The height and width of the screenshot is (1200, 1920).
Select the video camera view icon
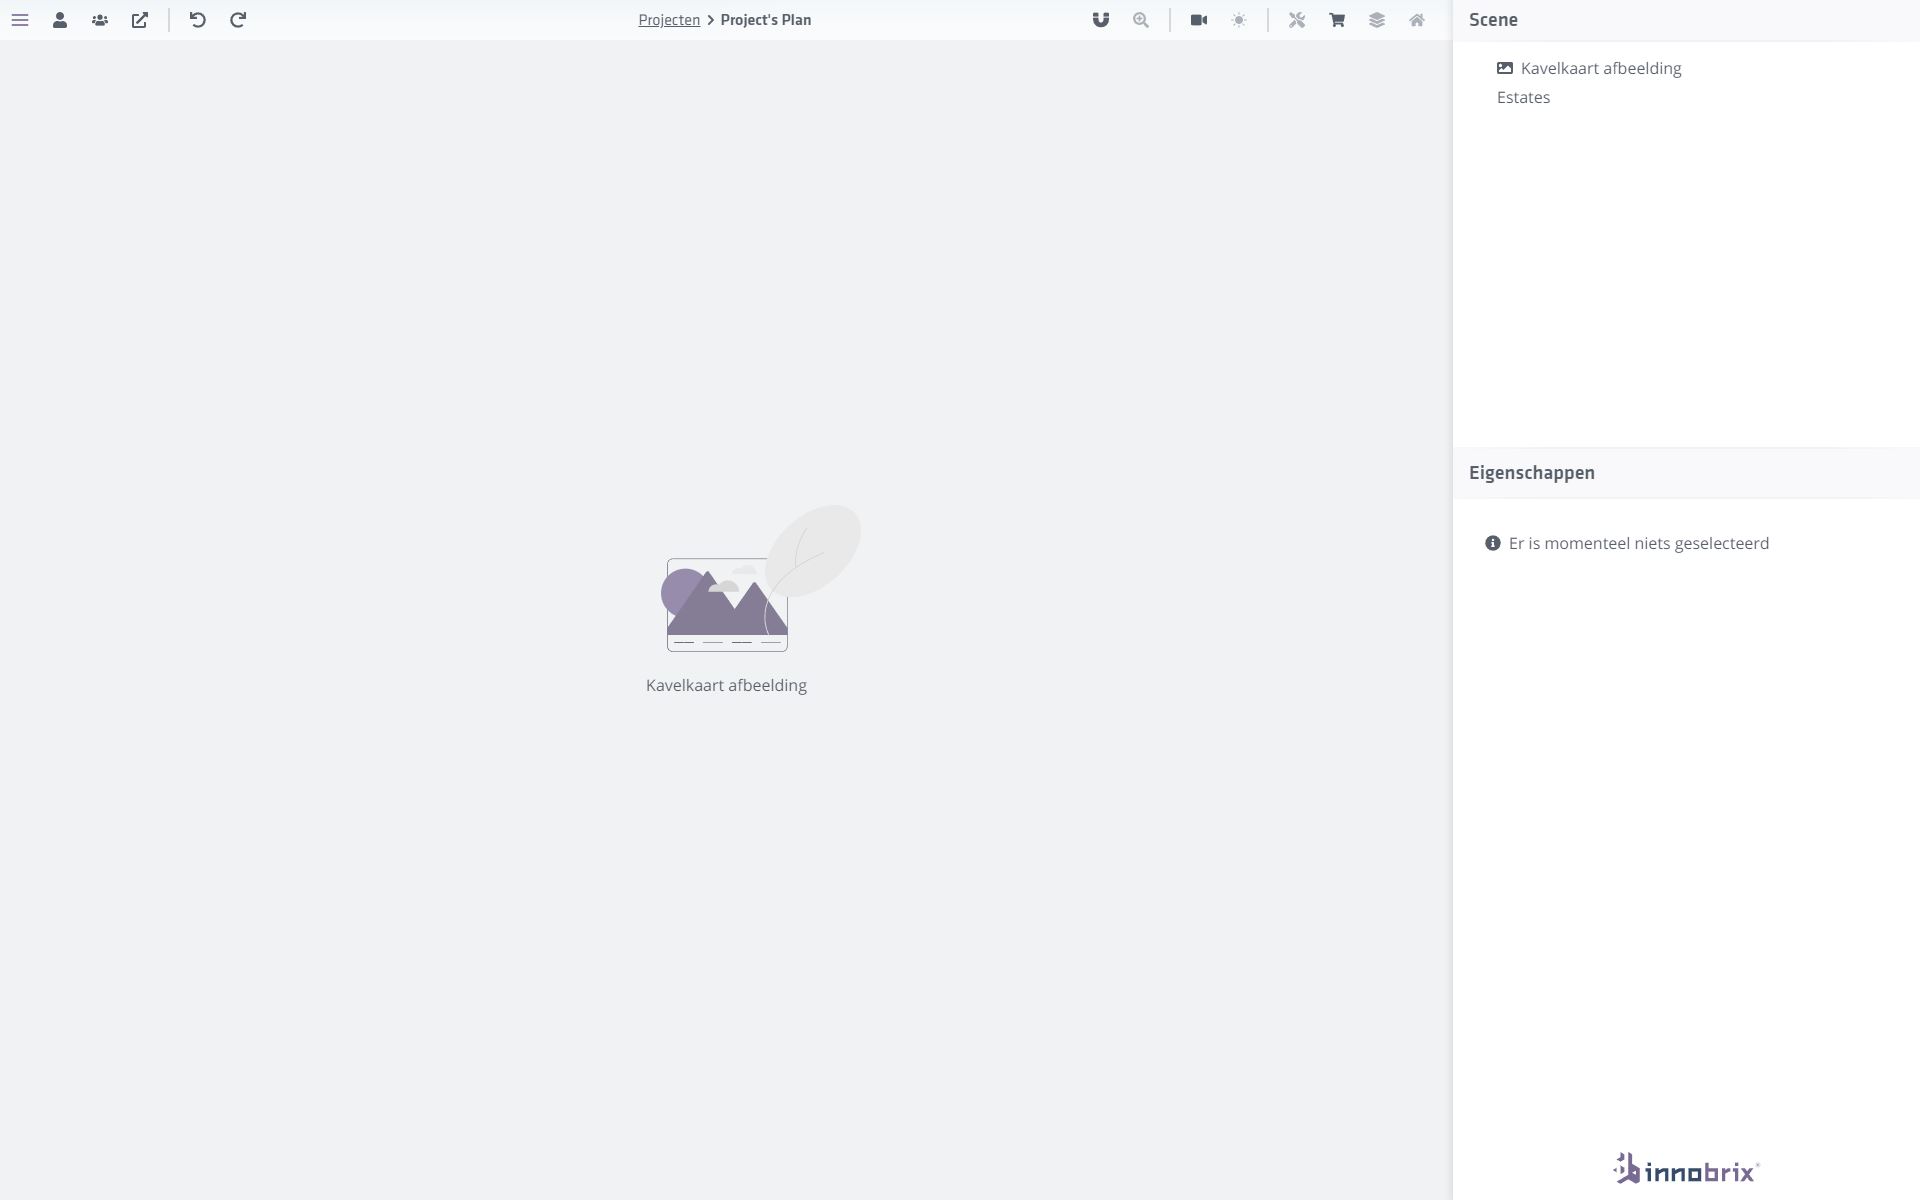[x=1199, y=20]
